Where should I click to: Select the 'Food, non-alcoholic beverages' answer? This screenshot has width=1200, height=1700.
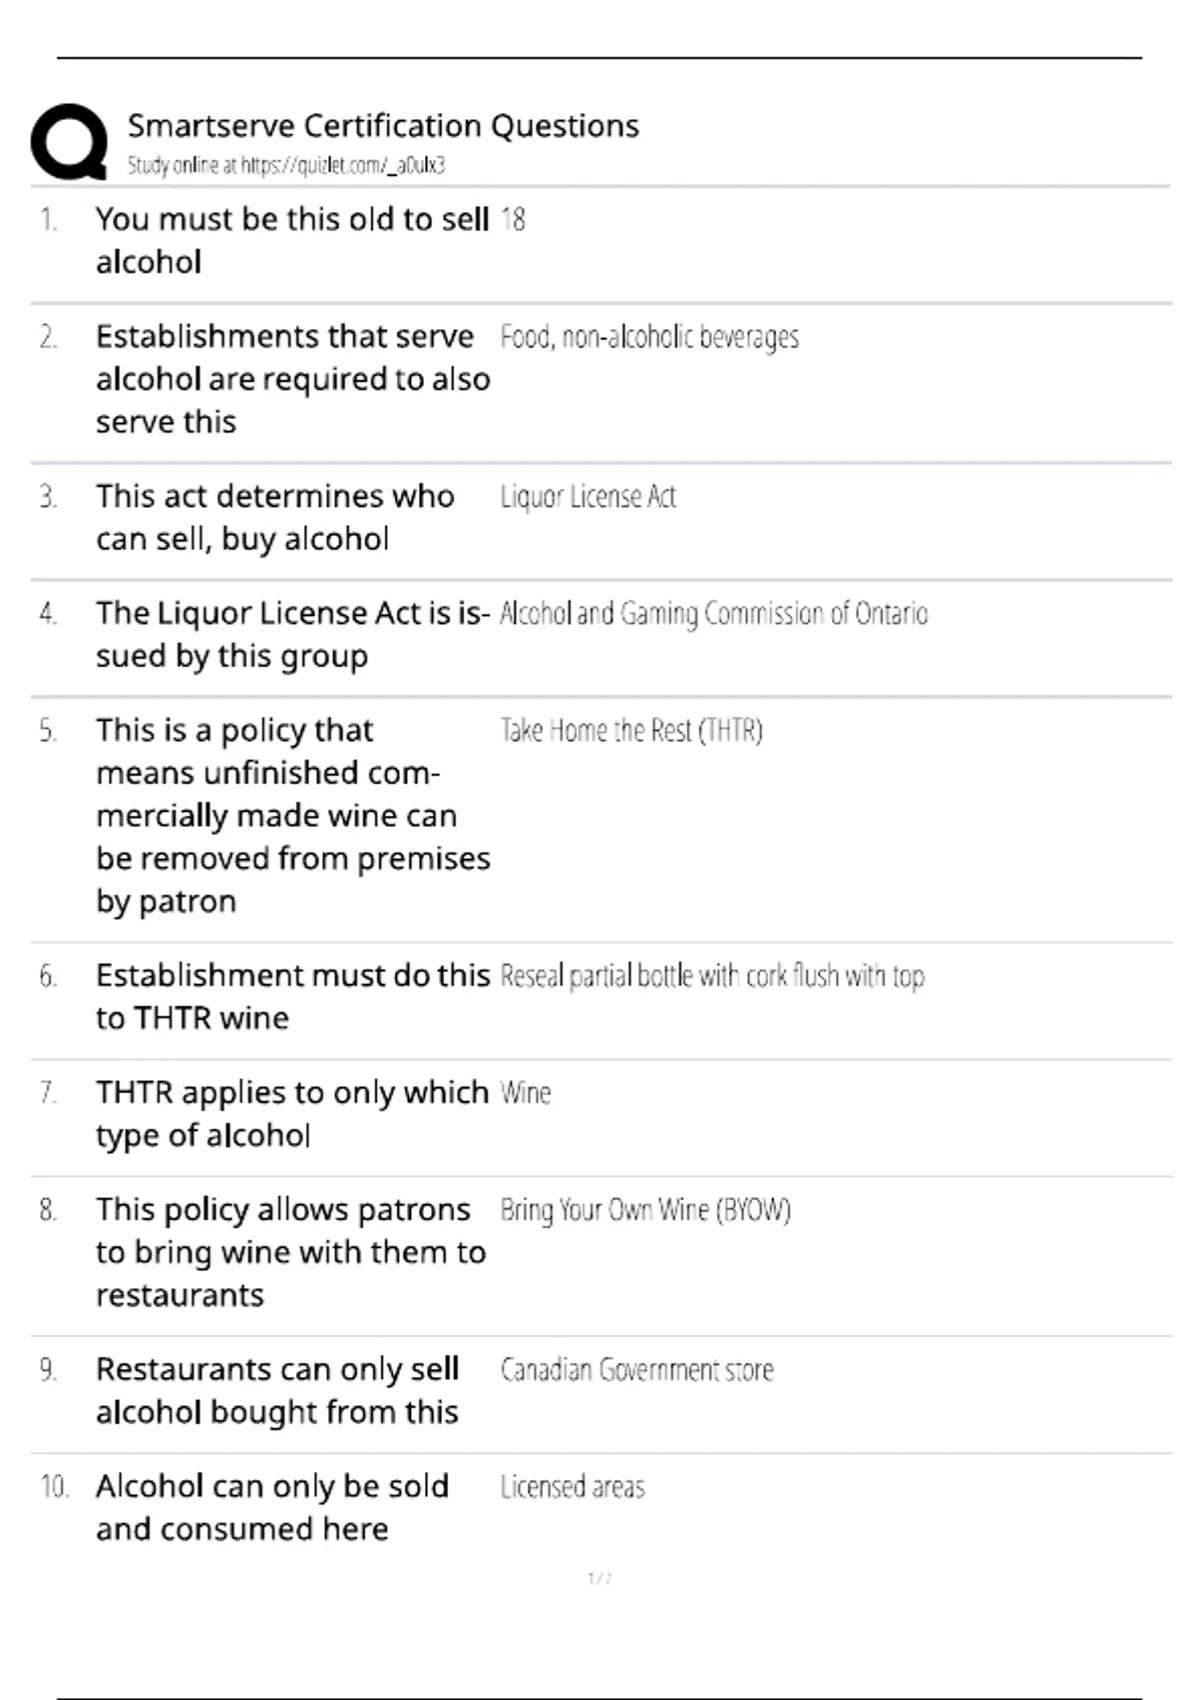click(x=649, y=337)
